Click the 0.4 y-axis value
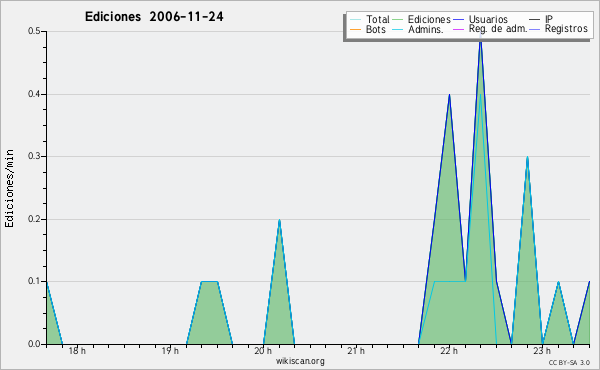Viewport: 600px width, 370px height. (x=34, y=94)
